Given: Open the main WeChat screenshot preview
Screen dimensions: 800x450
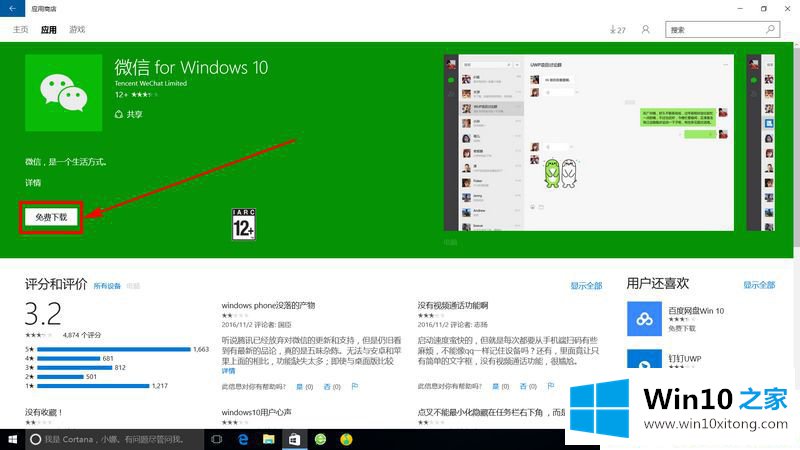Looking at the screenshot, I should tap(589, 143).
